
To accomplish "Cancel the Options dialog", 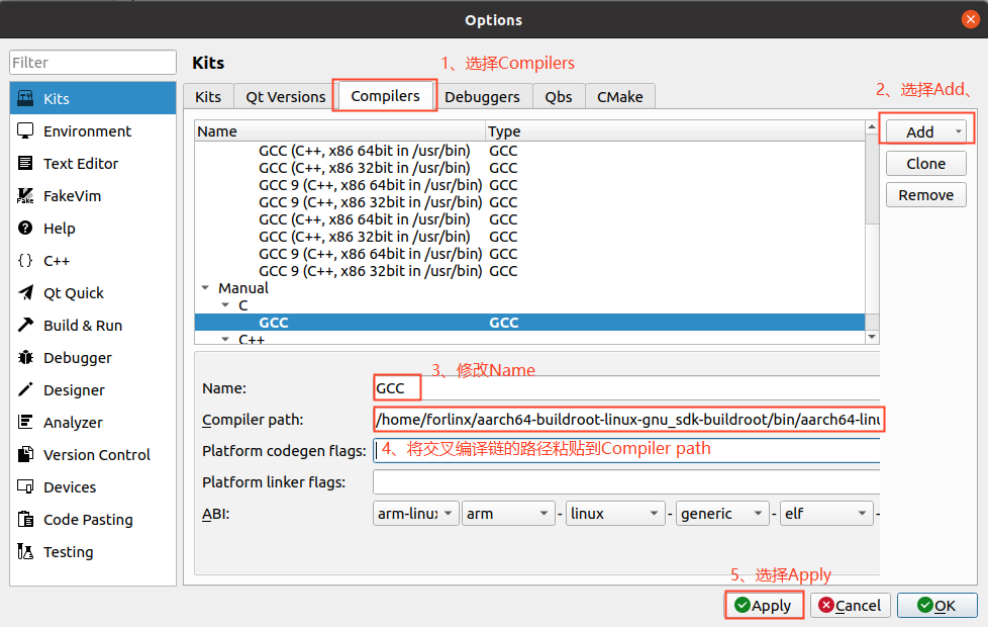I will (850, 605).
